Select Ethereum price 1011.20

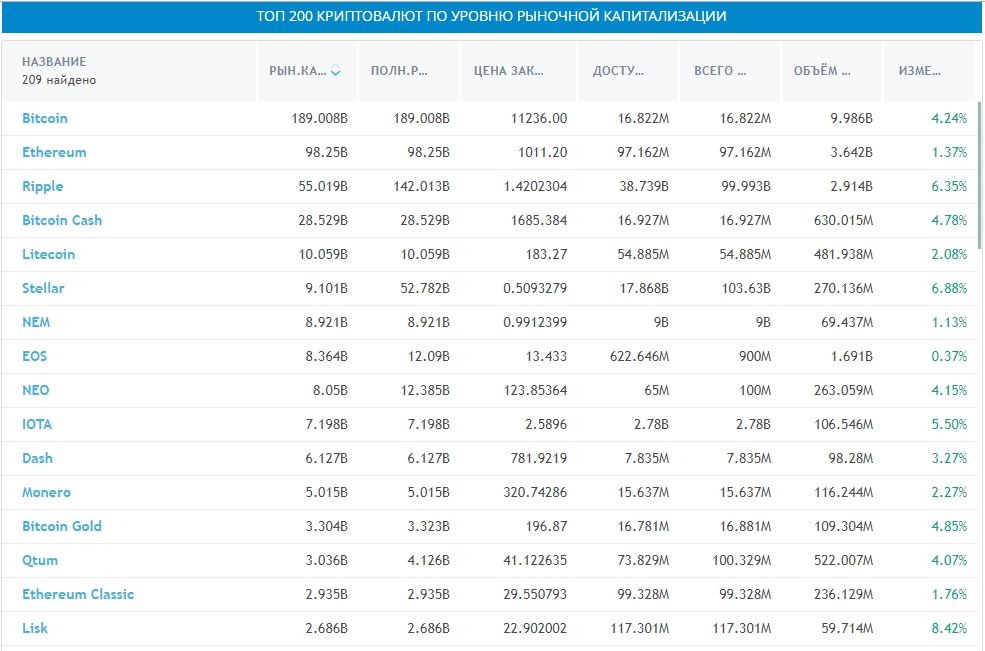[542, 152]
